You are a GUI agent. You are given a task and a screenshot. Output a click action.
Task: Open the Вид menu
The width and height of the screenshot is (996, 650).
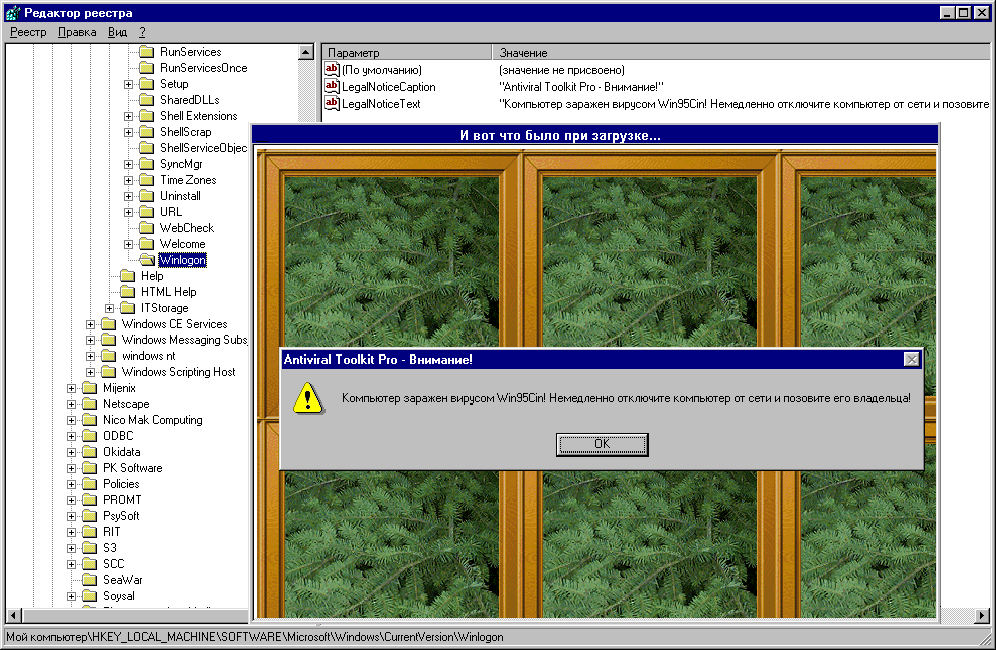[117, 32]
